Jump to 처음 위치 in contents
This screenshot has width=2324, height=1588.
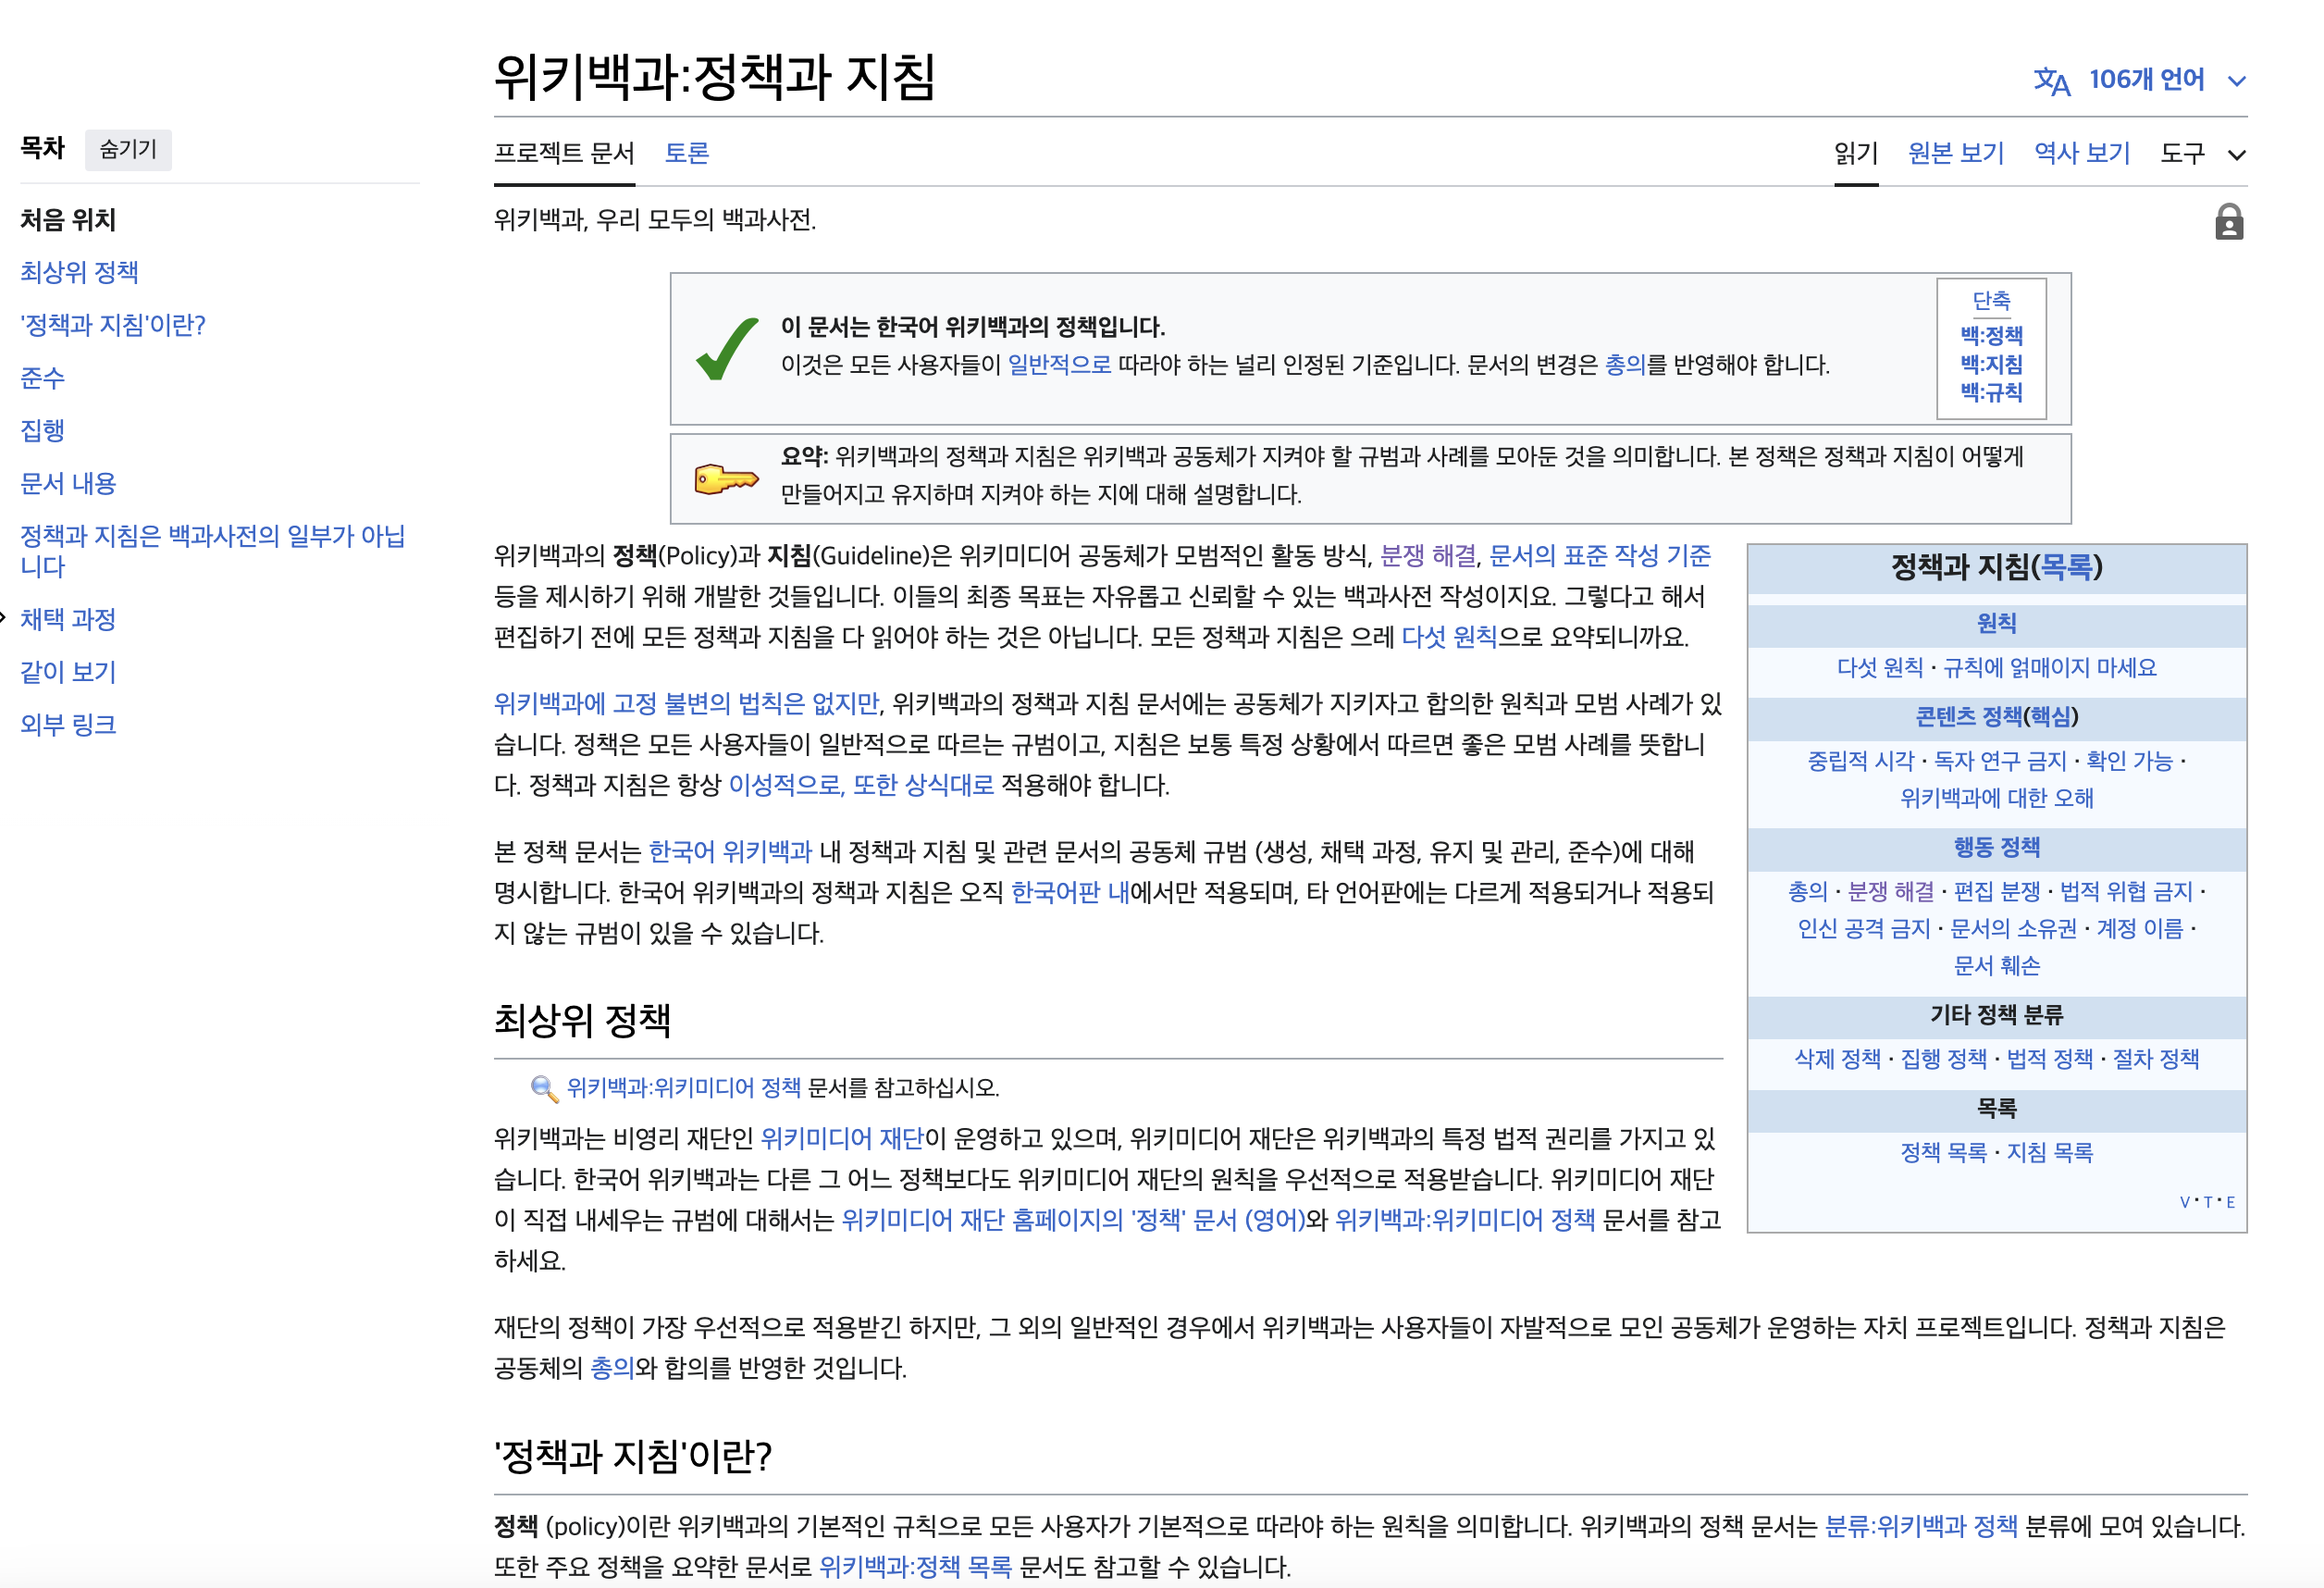(x=68, y=219)
